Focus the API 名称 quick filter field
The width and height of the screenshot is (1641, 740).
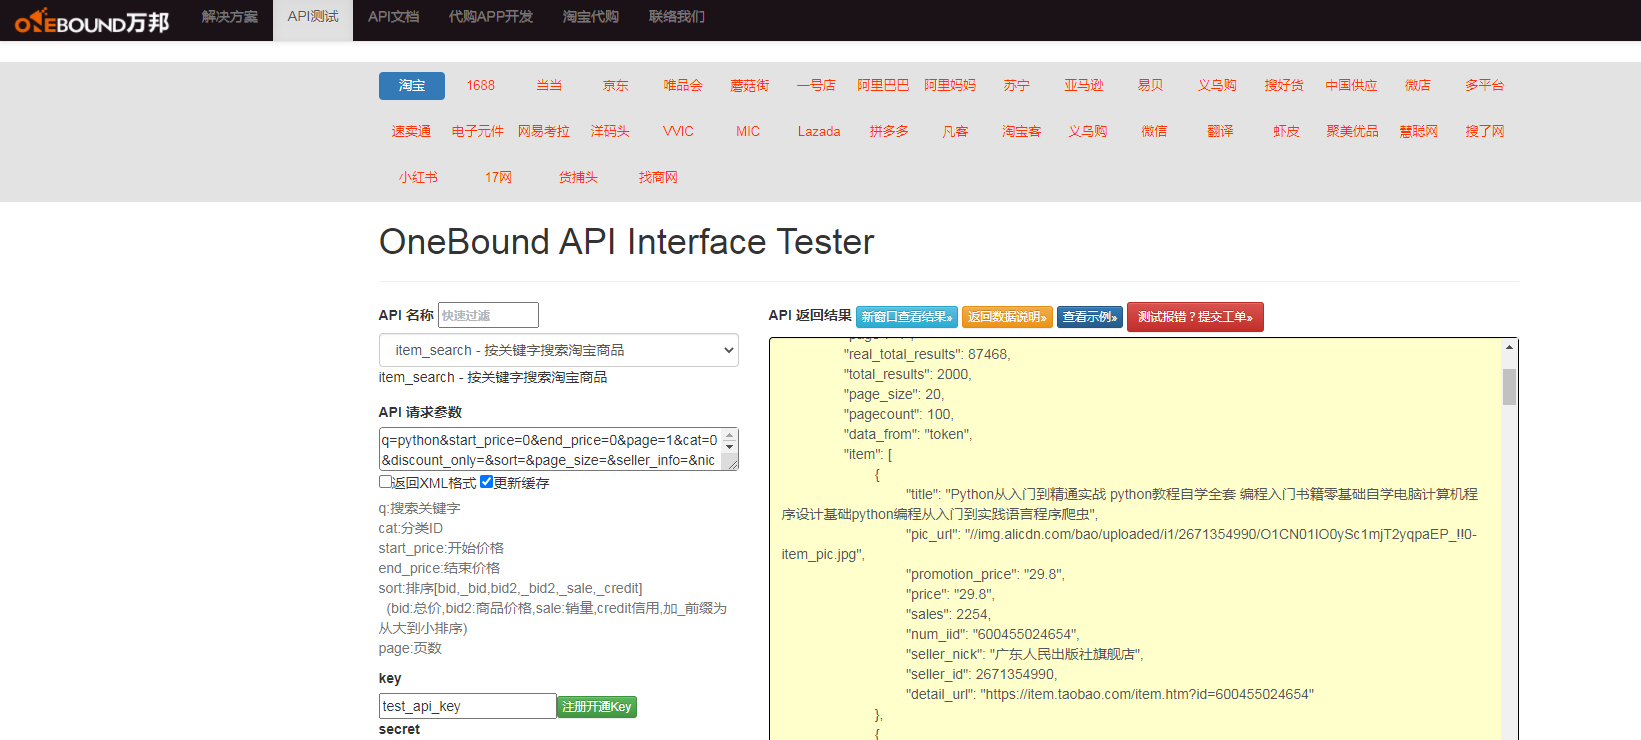[x=488, y=315]
